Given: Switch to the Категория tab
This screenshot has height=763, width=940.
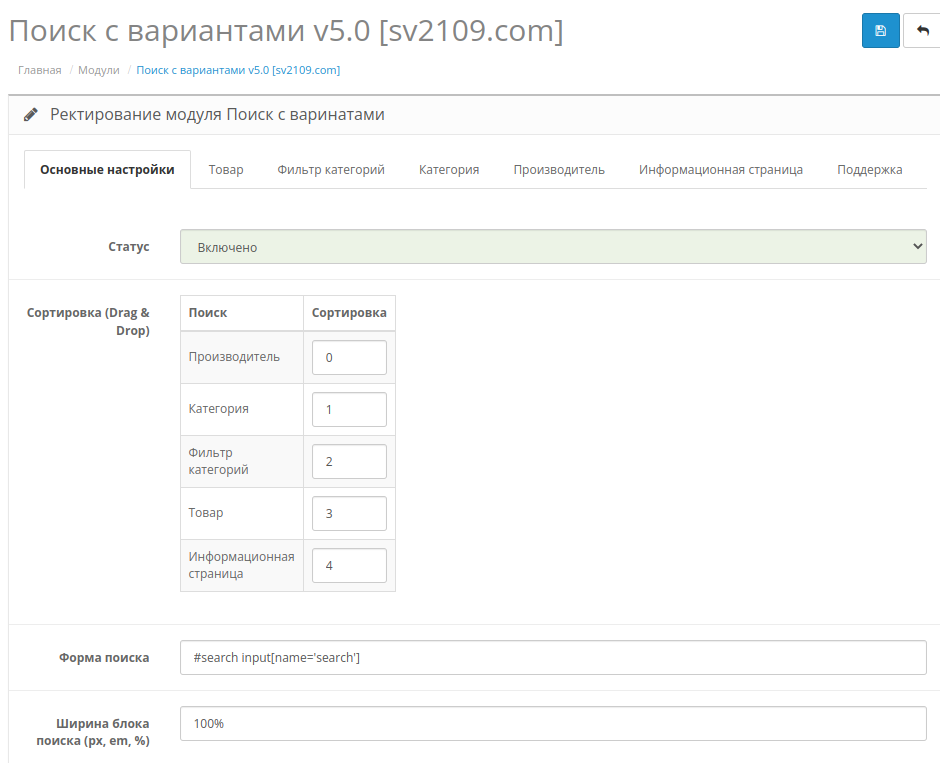Looking at the screenshot, I should tap(449, 170).
